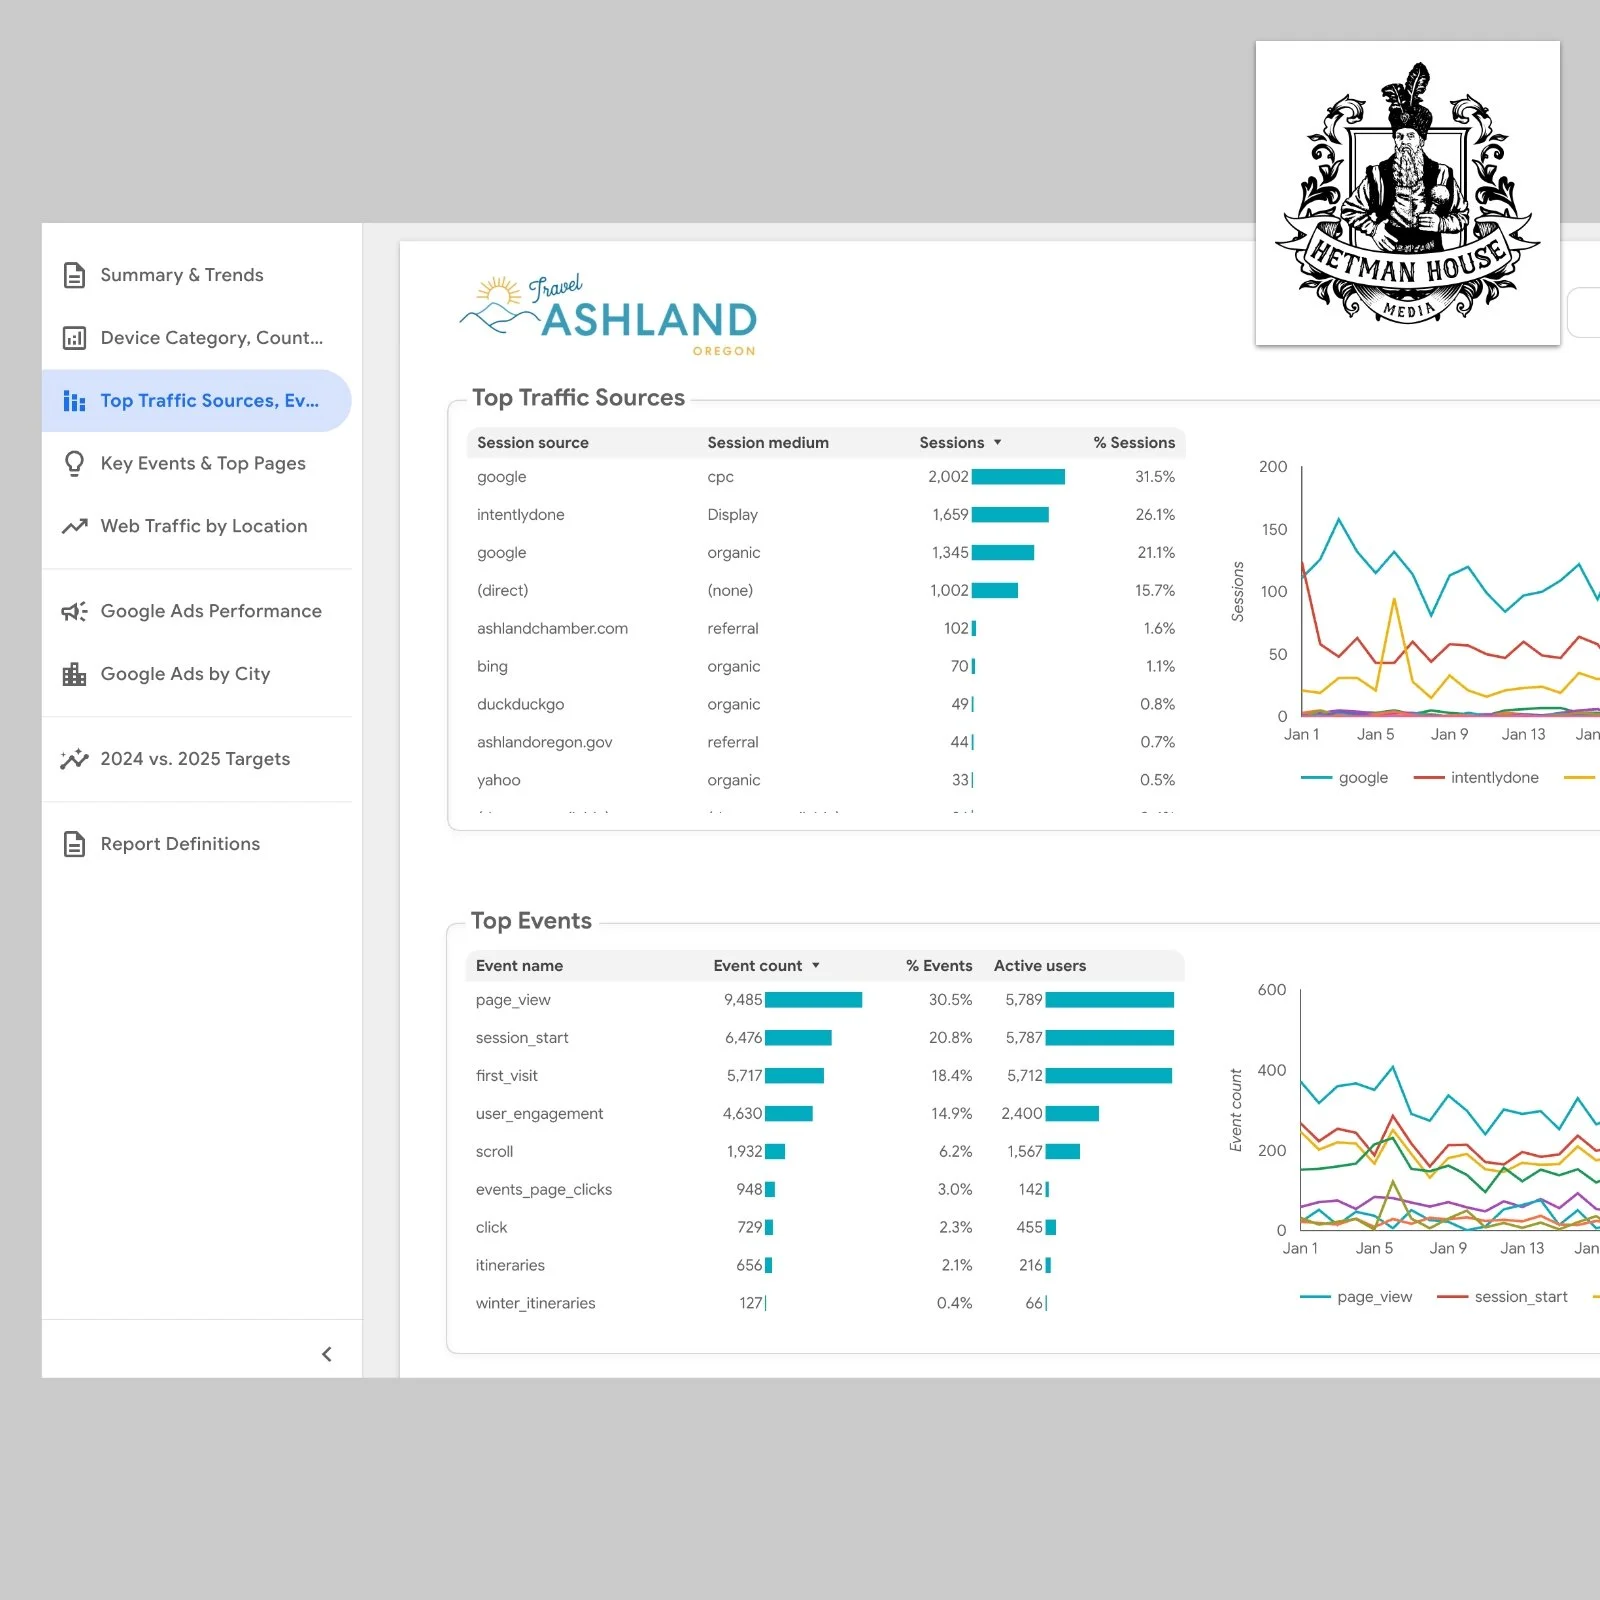1600x1600 pixels.
Task: Open the Sessions column sort dropdown
Action: tap(996, 442)
